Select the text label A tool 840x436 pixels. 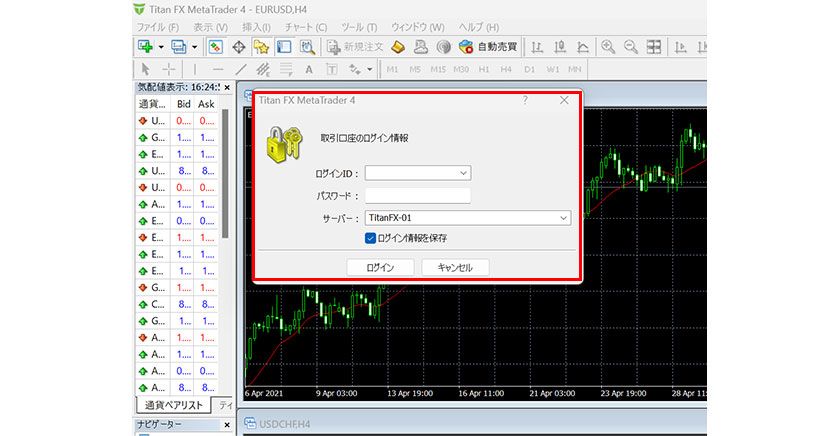[x=308, y=69]
